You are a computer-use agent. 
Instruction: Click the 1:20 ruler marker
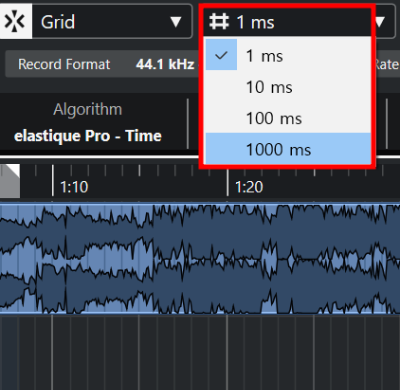point(249,187)
